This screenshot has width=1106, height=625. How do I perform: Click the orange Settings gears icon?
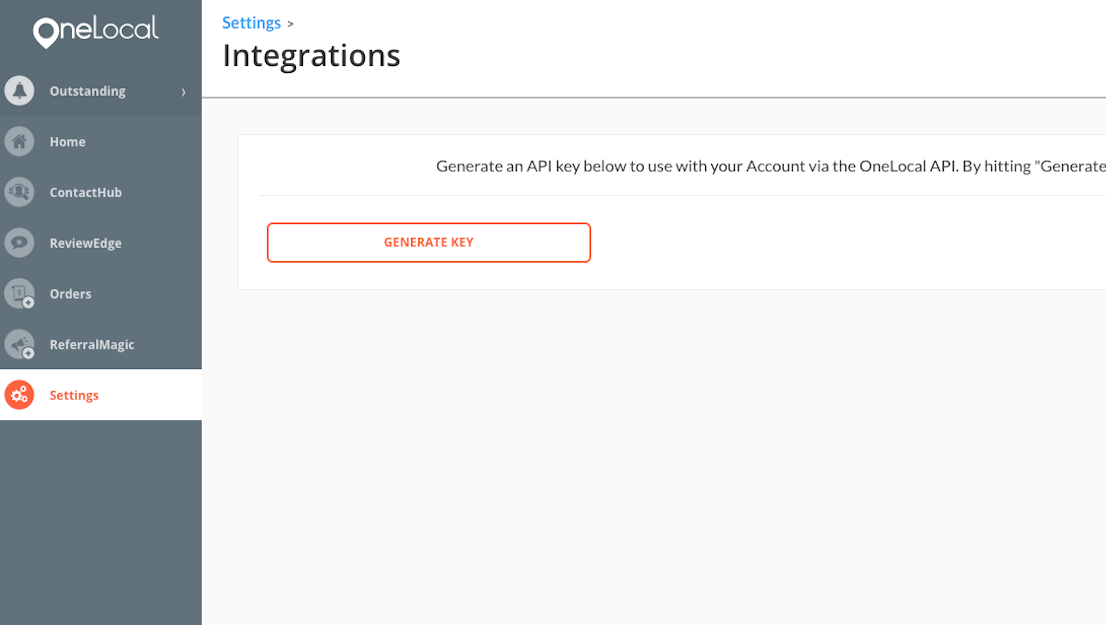[x=19, y=395]
